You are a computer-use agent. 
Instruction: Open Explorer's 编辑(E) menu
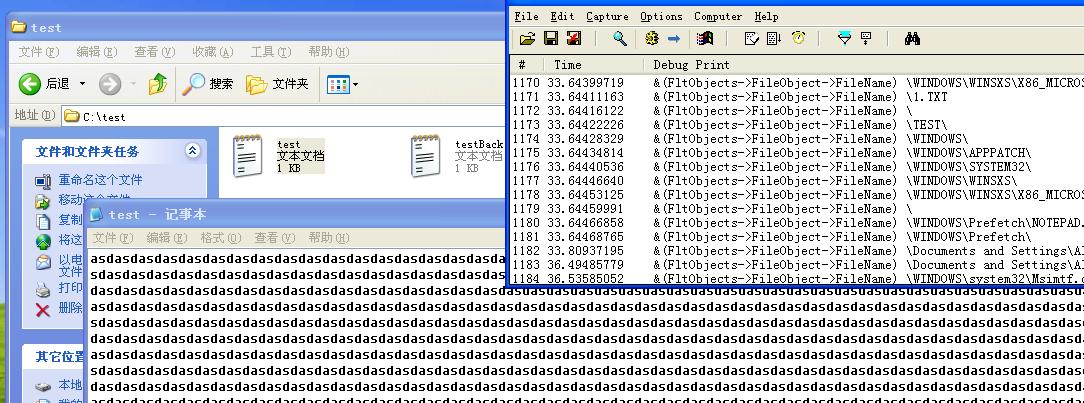[x=97, y=52]
